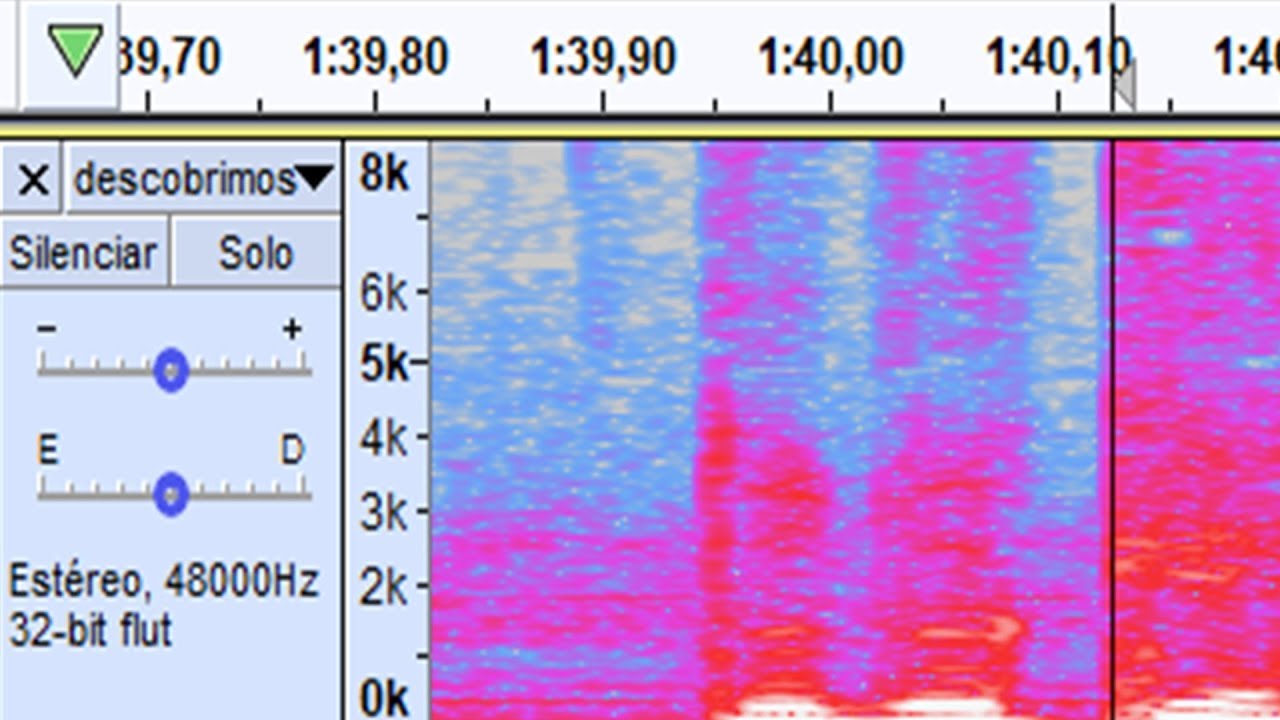Click the gain slider knob

point(171,370)
